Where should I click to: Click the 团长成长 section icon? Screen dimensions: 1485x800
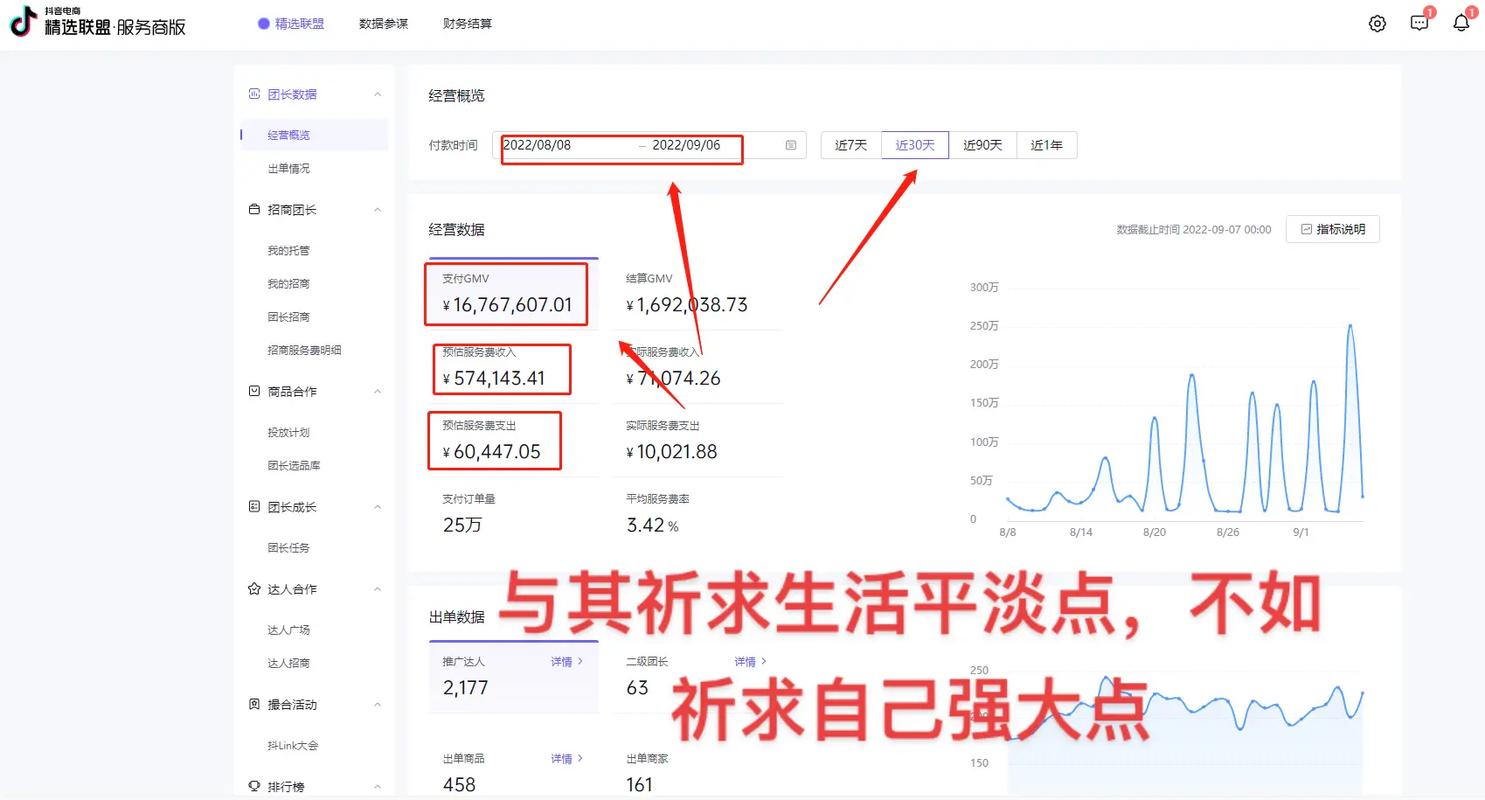254,507
